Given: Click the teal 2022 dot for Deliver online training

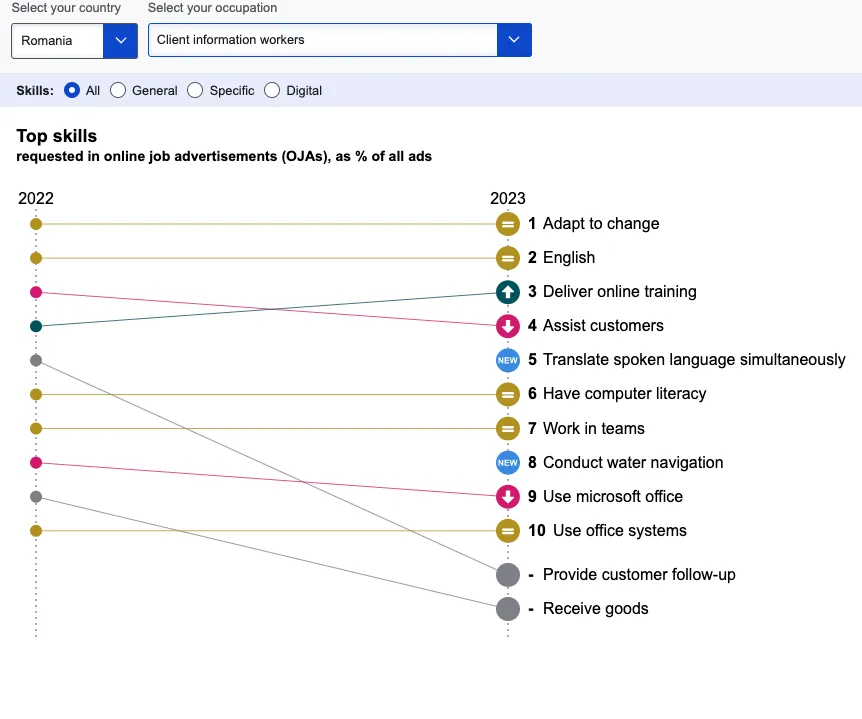Looking at the screenshot, I should coord(36,326).
